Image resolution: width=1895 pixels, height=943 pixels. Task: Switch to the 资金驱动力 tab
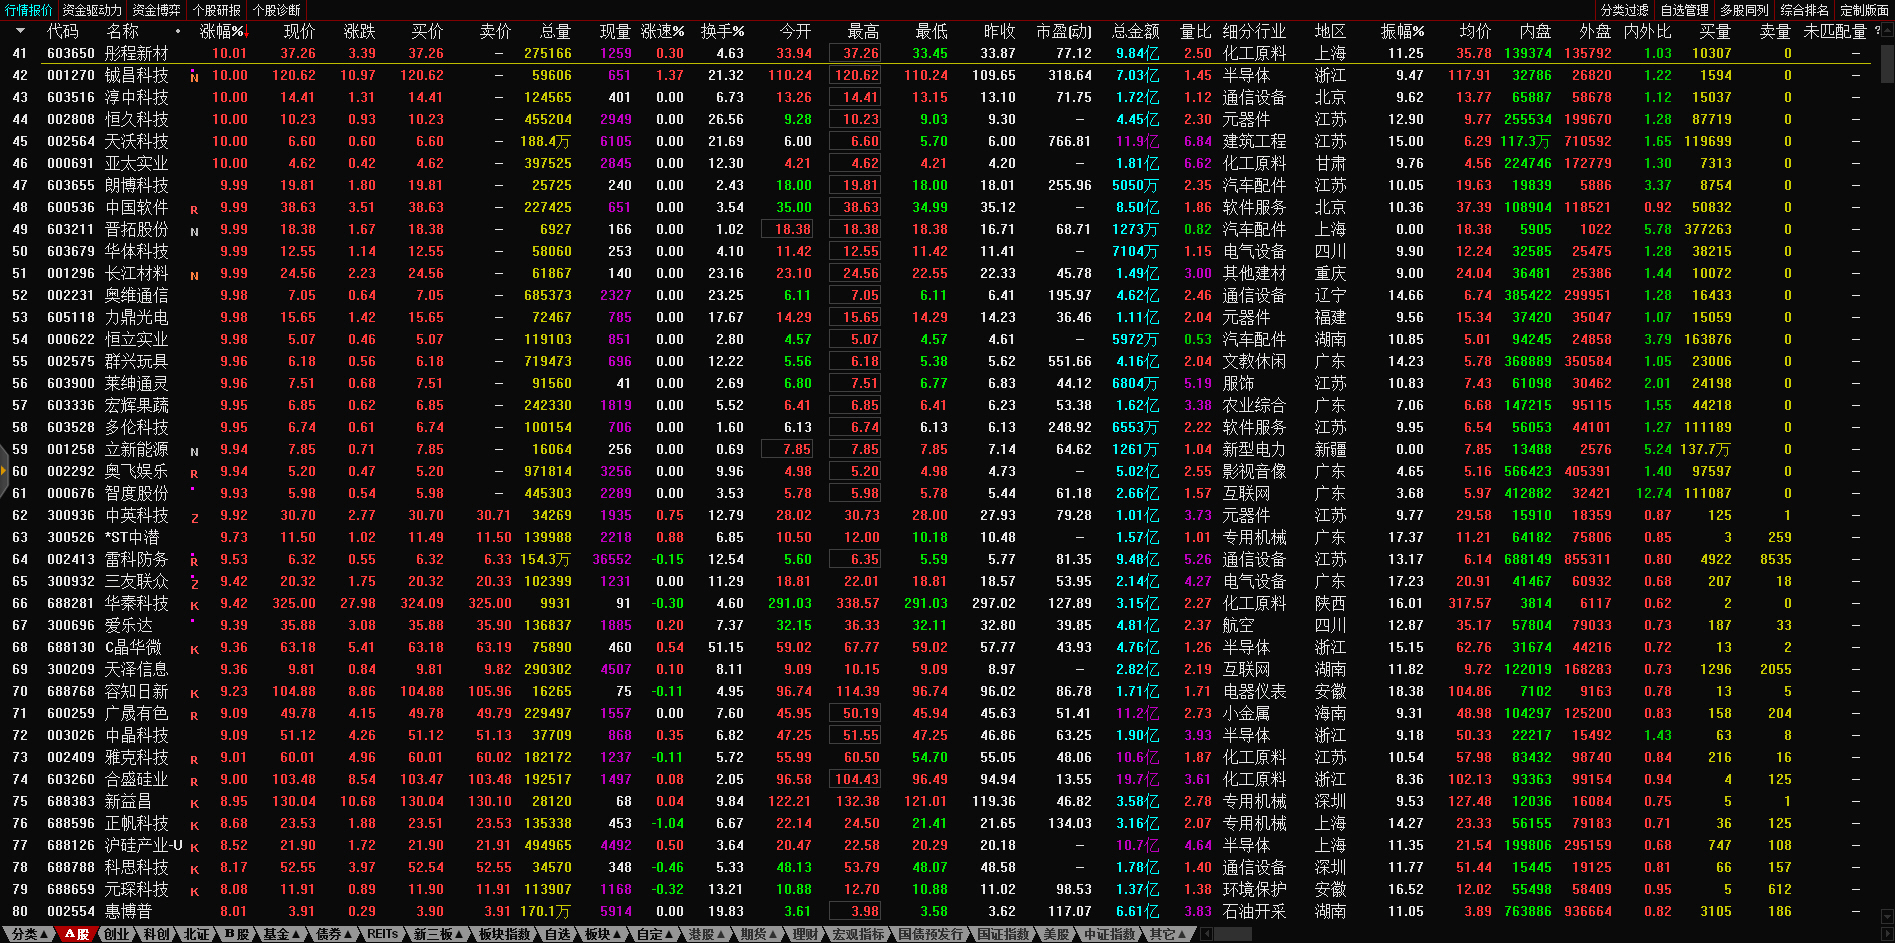click(x=92, y=10)
